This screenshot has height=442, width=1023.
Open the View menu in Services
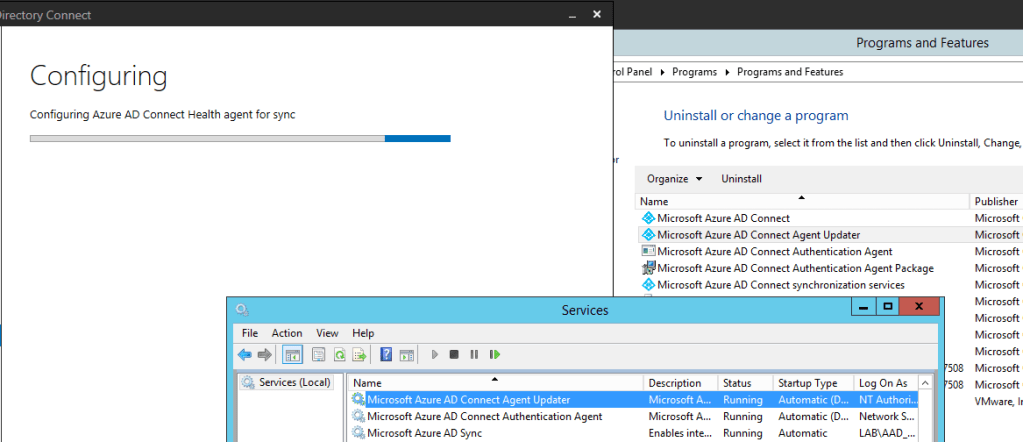(327, 333)
